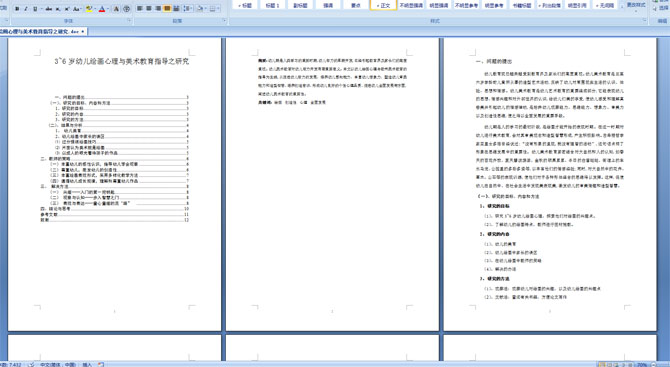670x367 pixels.
Task: Toggle strikethrough formatting
Action: pyautogui.click(x=49, y=9)
